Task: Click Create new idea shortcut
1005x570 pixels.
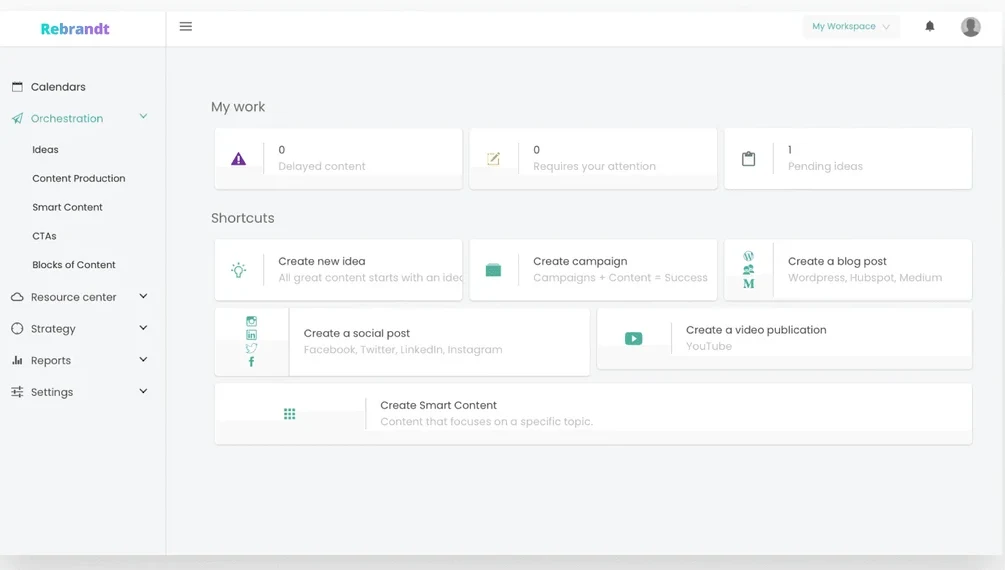Action: pyautogui.click(x=338, y=269)
